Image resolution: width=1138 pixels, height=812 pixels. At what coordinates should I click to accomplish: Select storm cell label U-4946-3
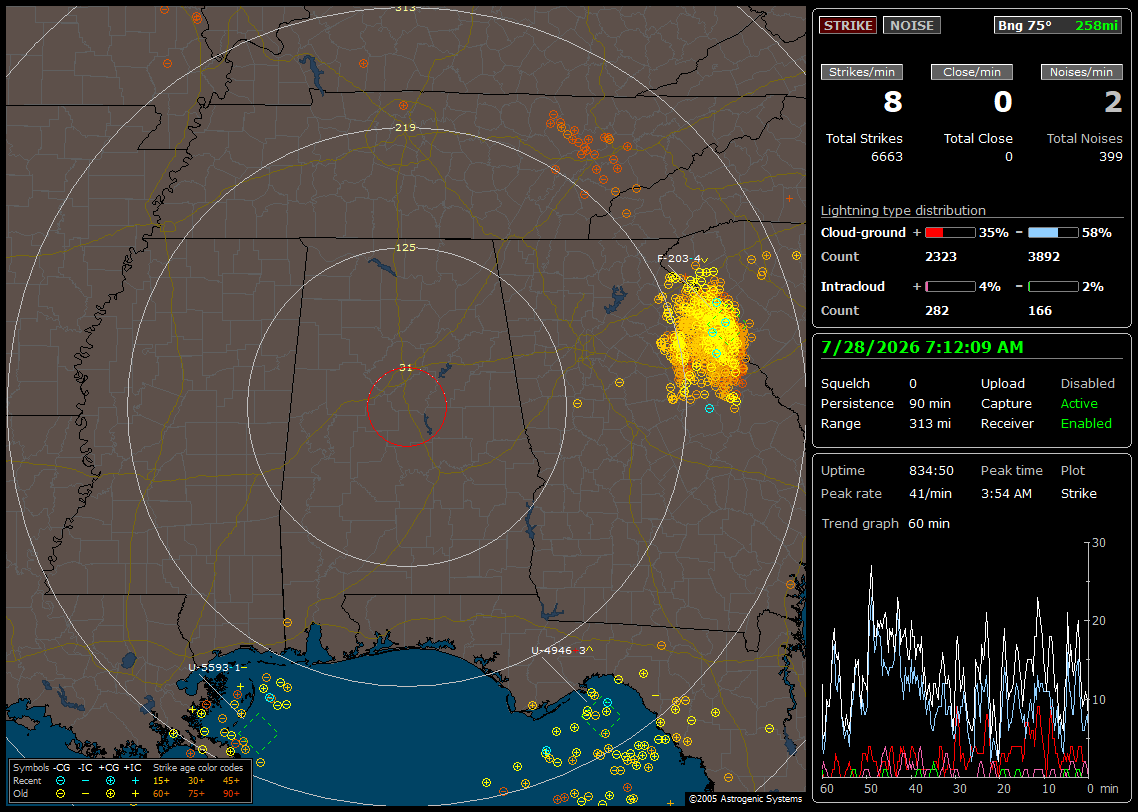tap(562, 651)
